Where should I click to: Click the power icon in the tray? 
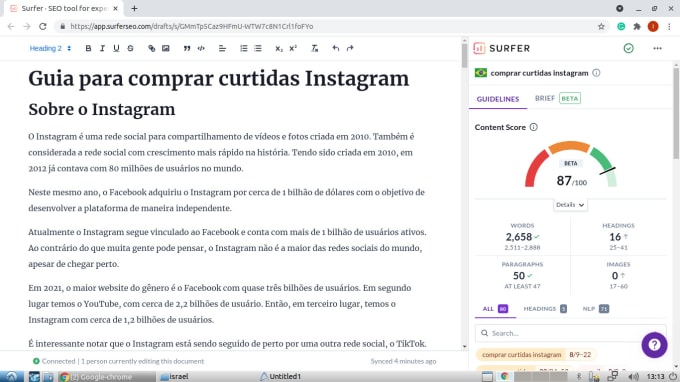[x=672, y=376]
